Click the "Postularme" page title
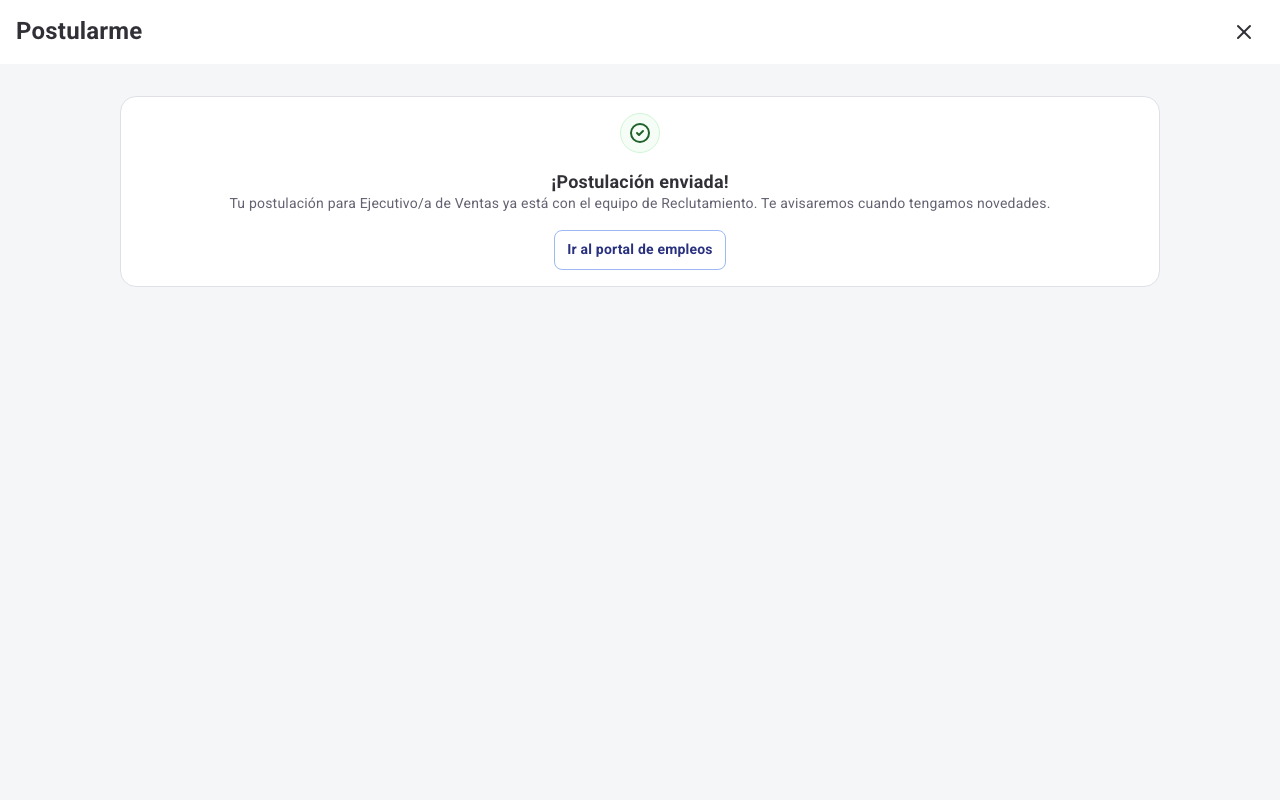This screenshot has height=800, width=1280. [79, 31]
